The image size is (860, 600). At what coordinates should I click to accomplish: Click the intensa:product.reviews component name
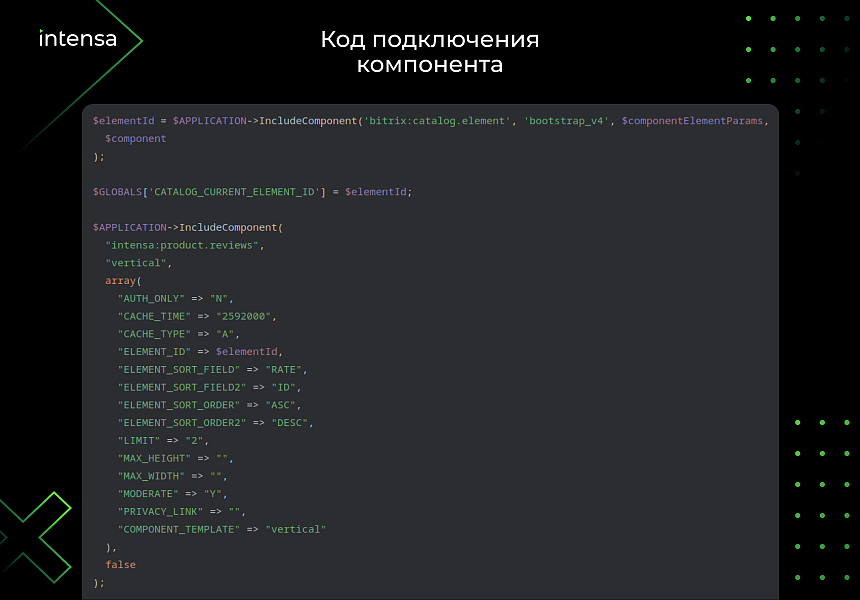(x=183, y=245)
